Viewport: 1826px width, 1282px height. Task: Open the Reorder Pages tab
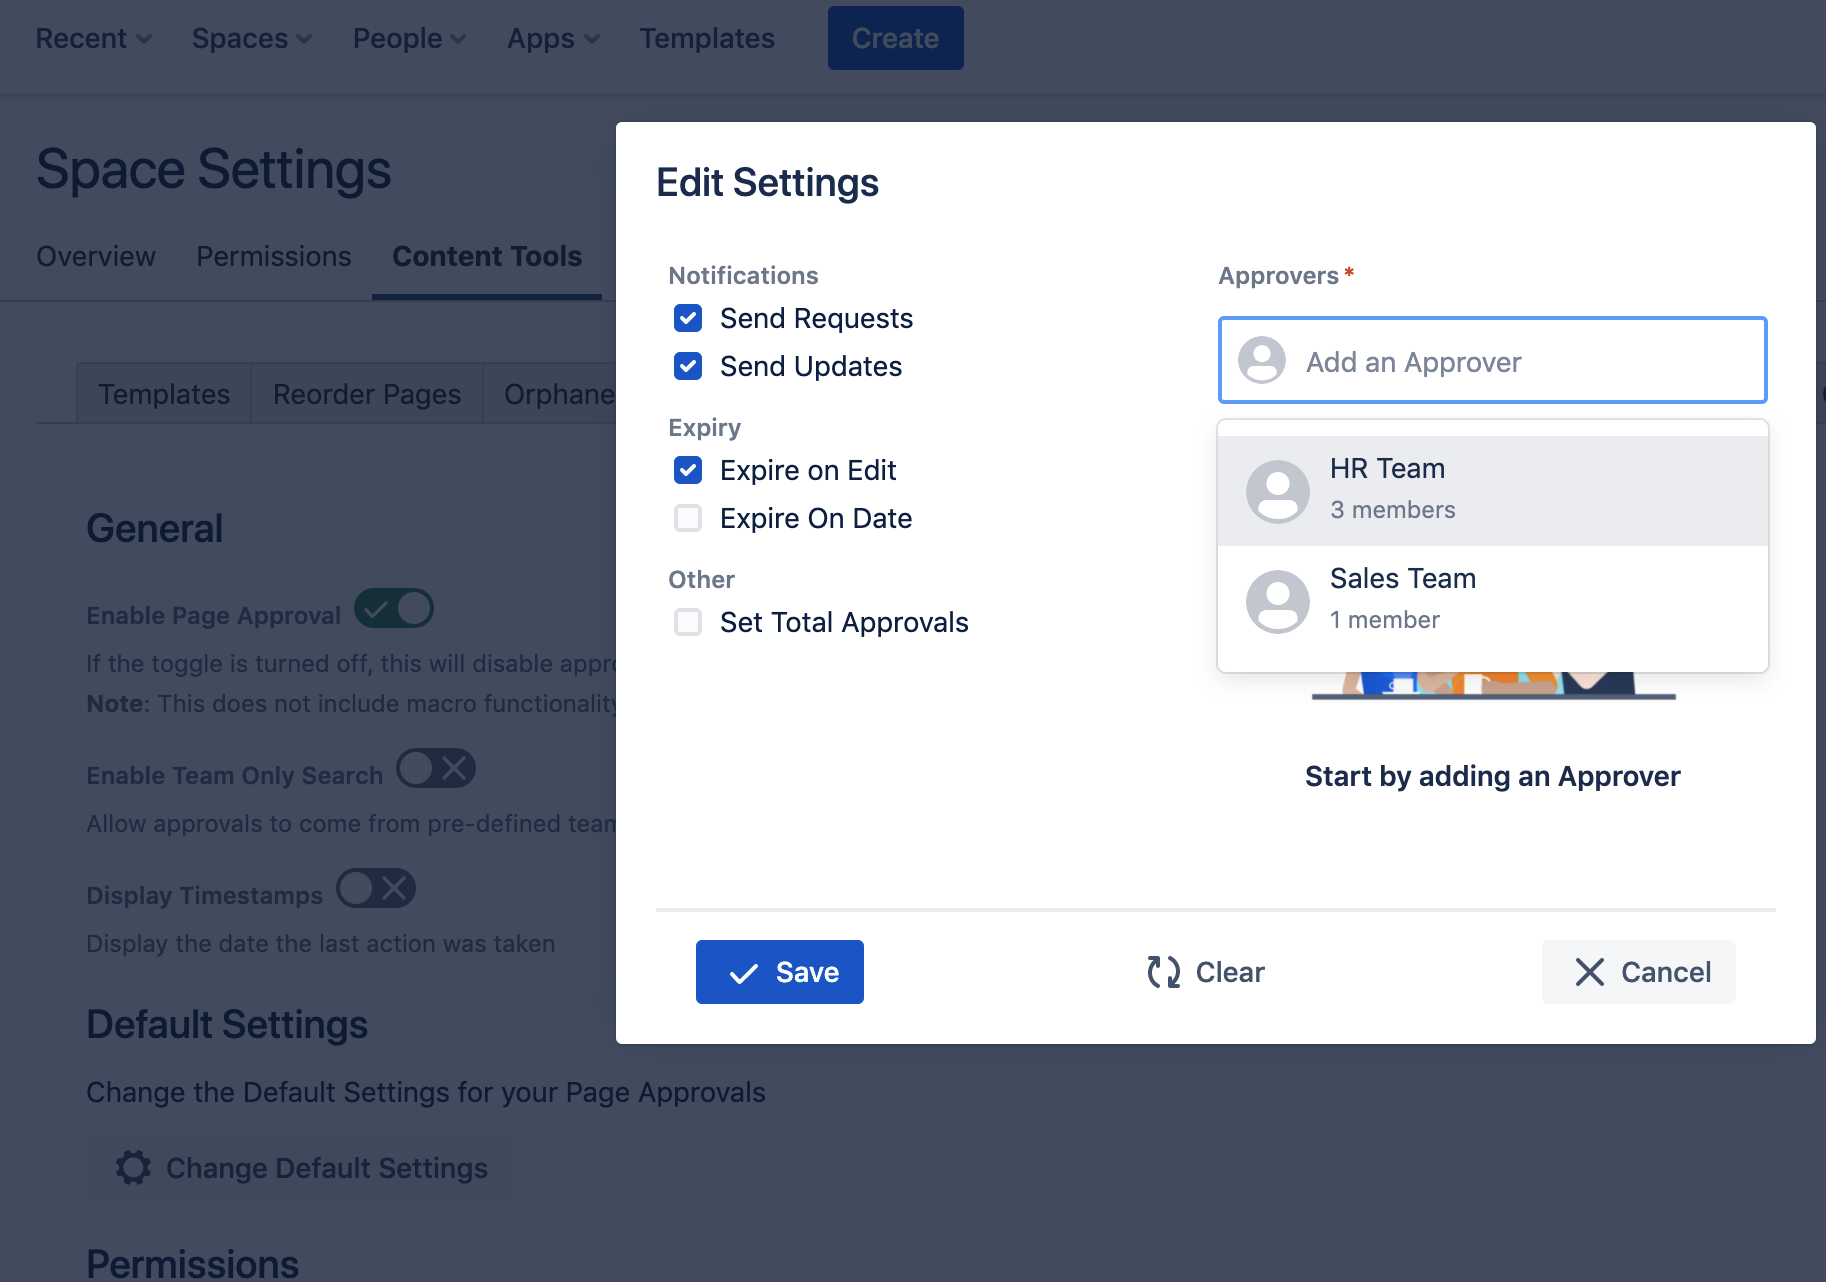click(367, 394)
